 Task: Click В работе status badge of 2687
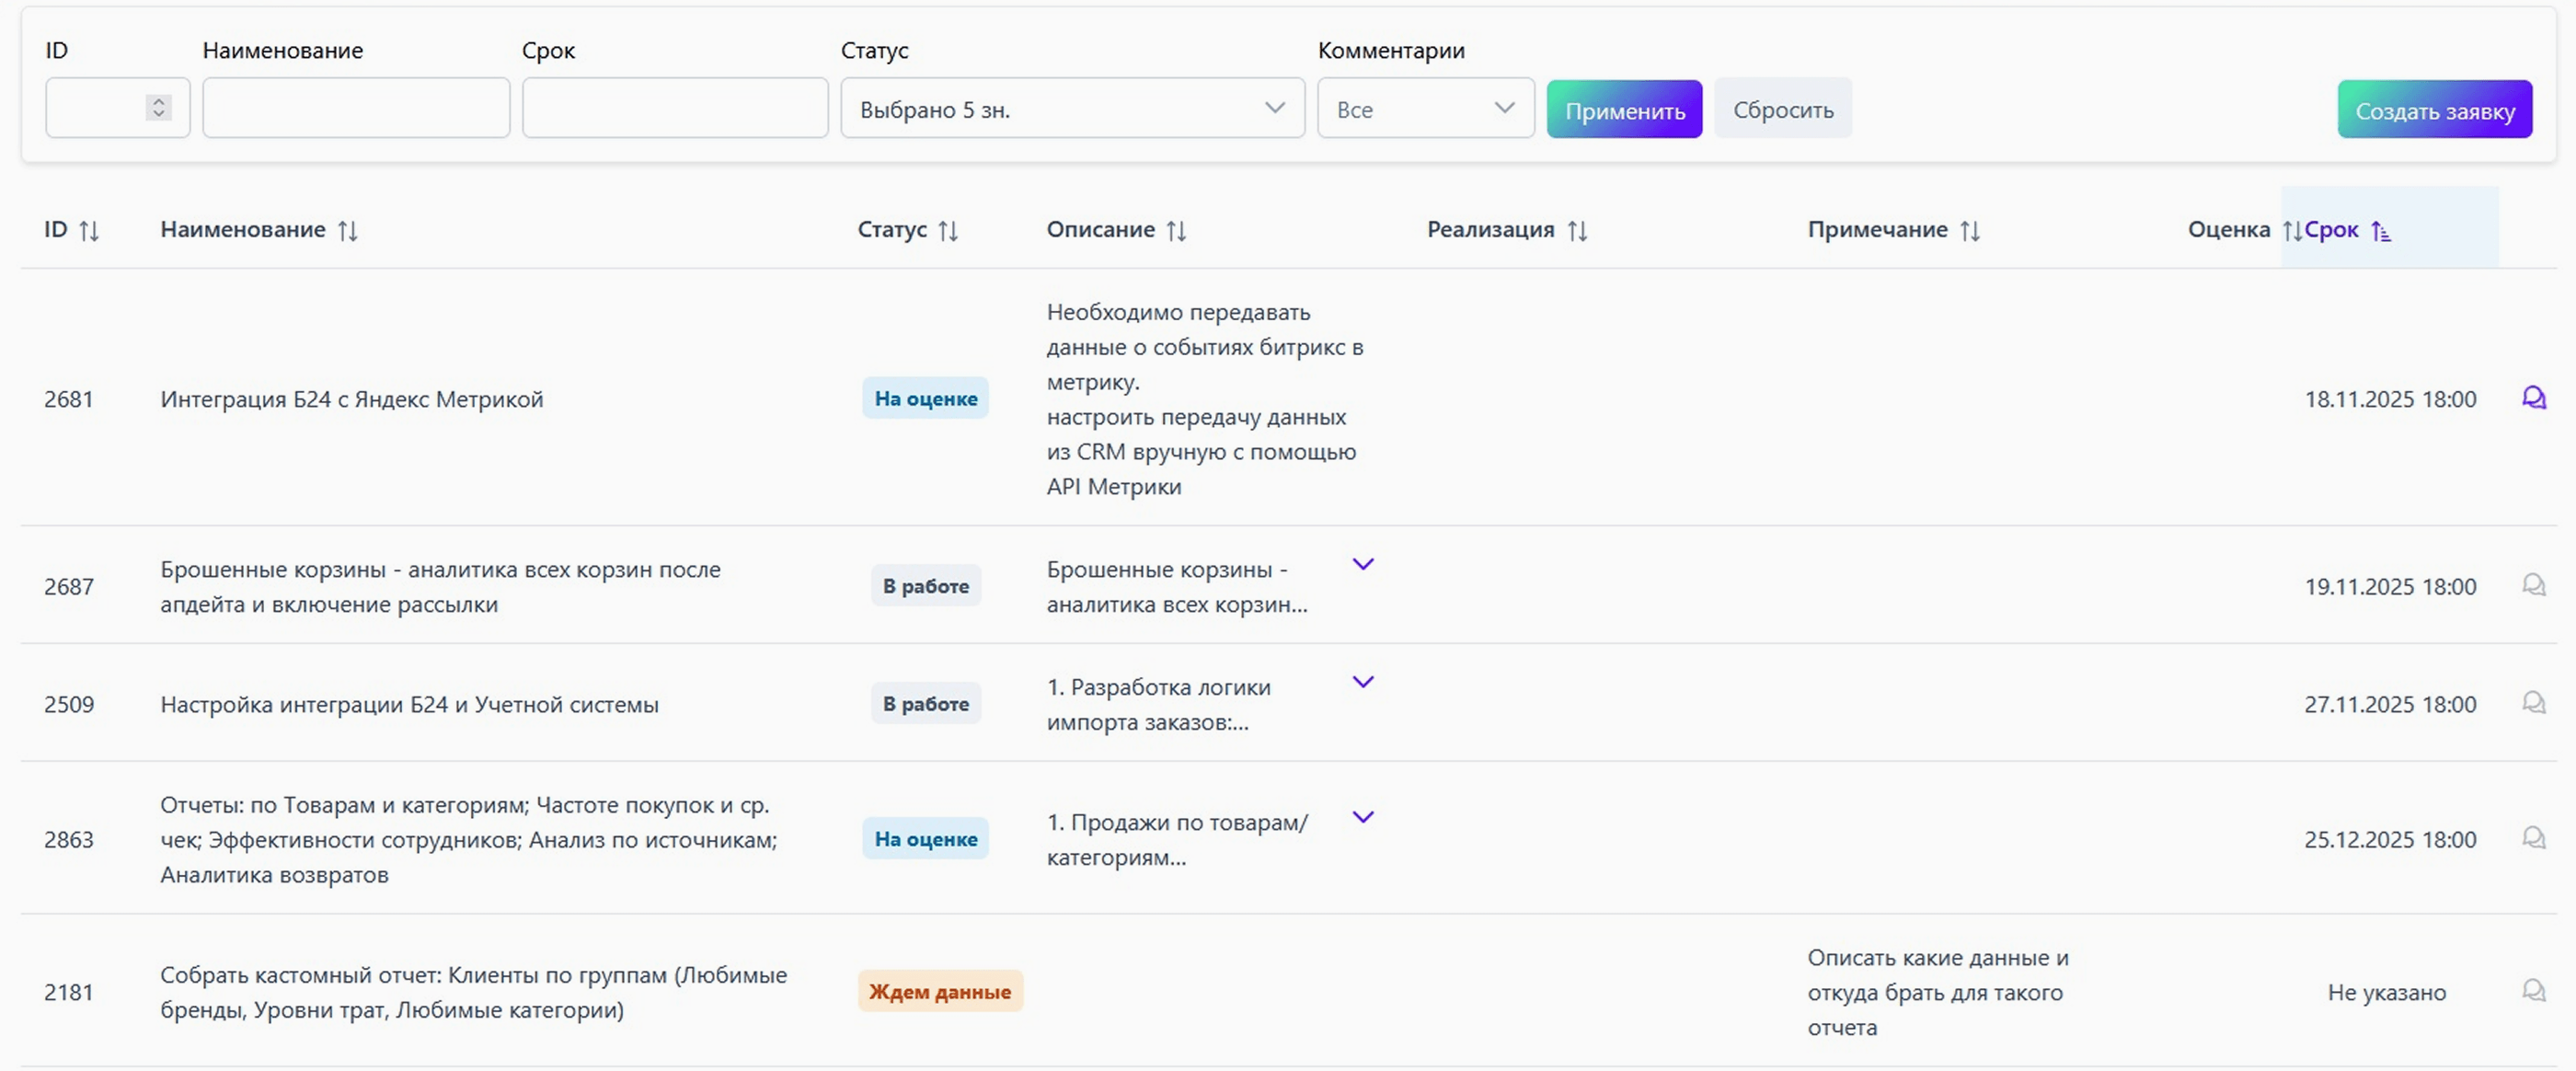pos(926,585)
